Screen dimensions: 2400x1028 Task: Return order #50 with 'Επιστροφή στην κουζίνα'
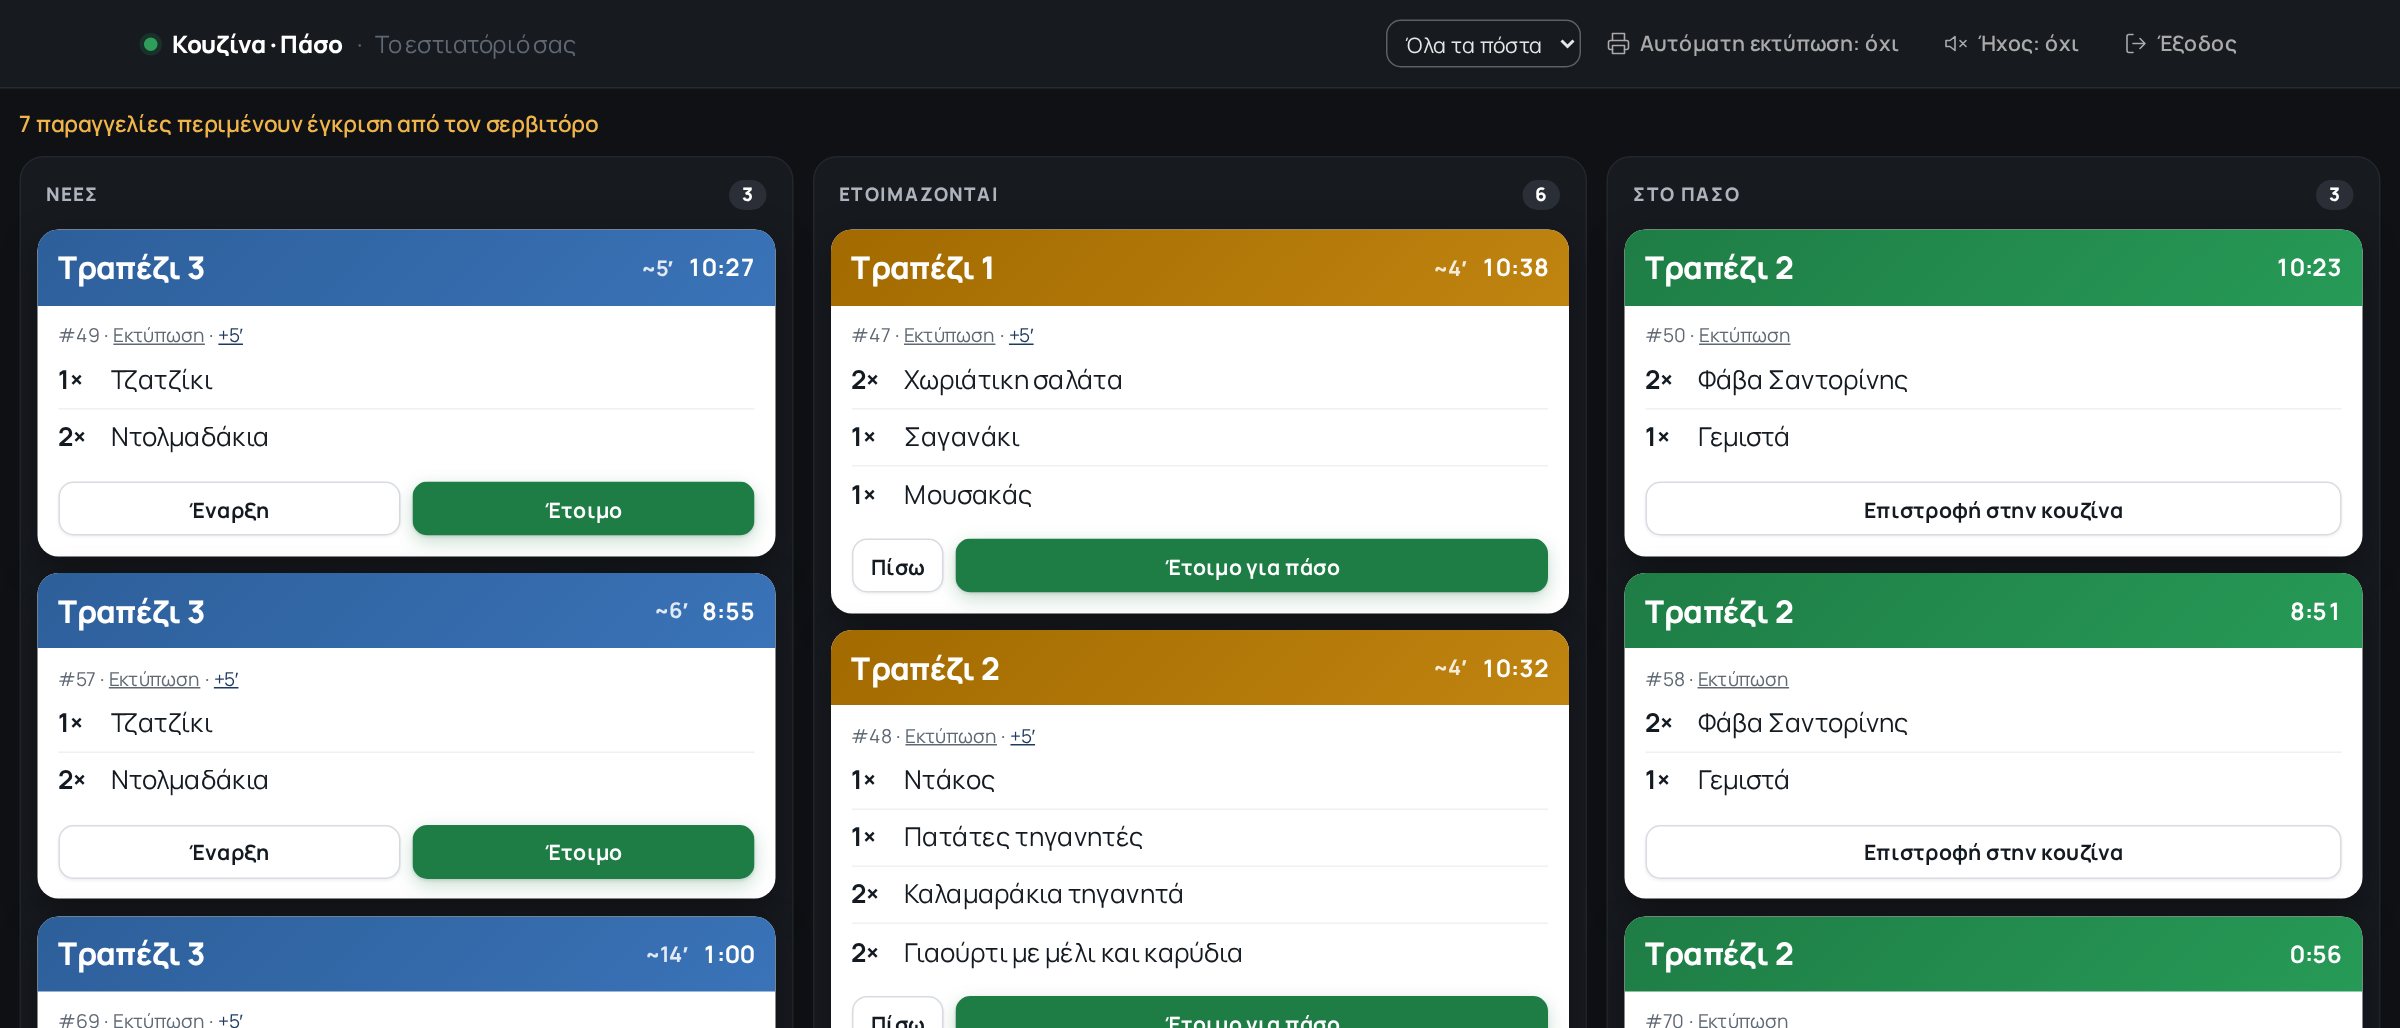coord(1993,509)
